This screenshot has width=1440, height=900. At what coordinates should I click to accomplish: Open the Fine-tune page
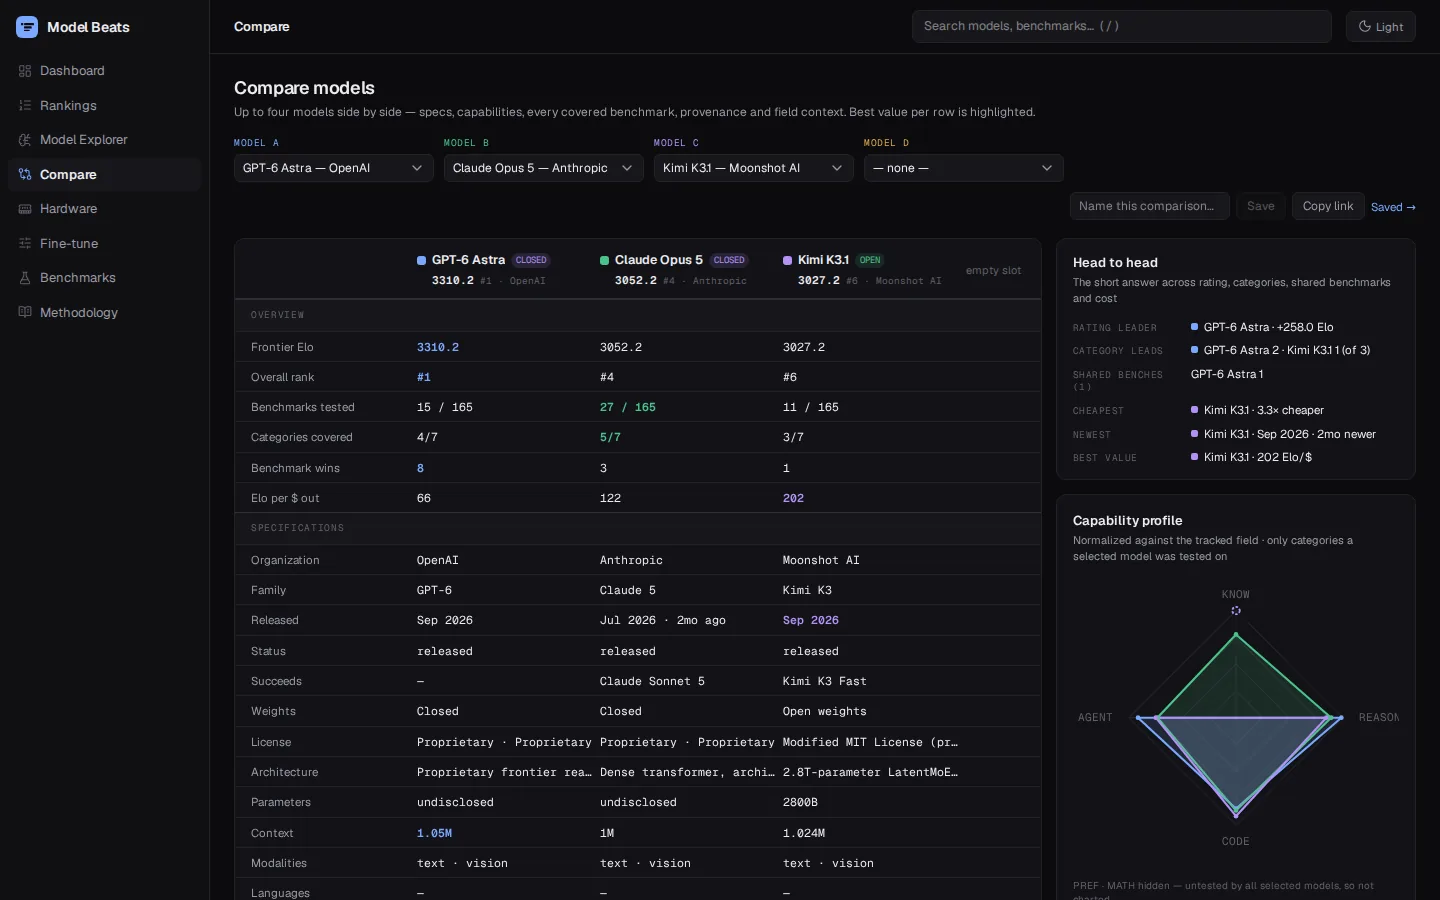coord(104,244)
